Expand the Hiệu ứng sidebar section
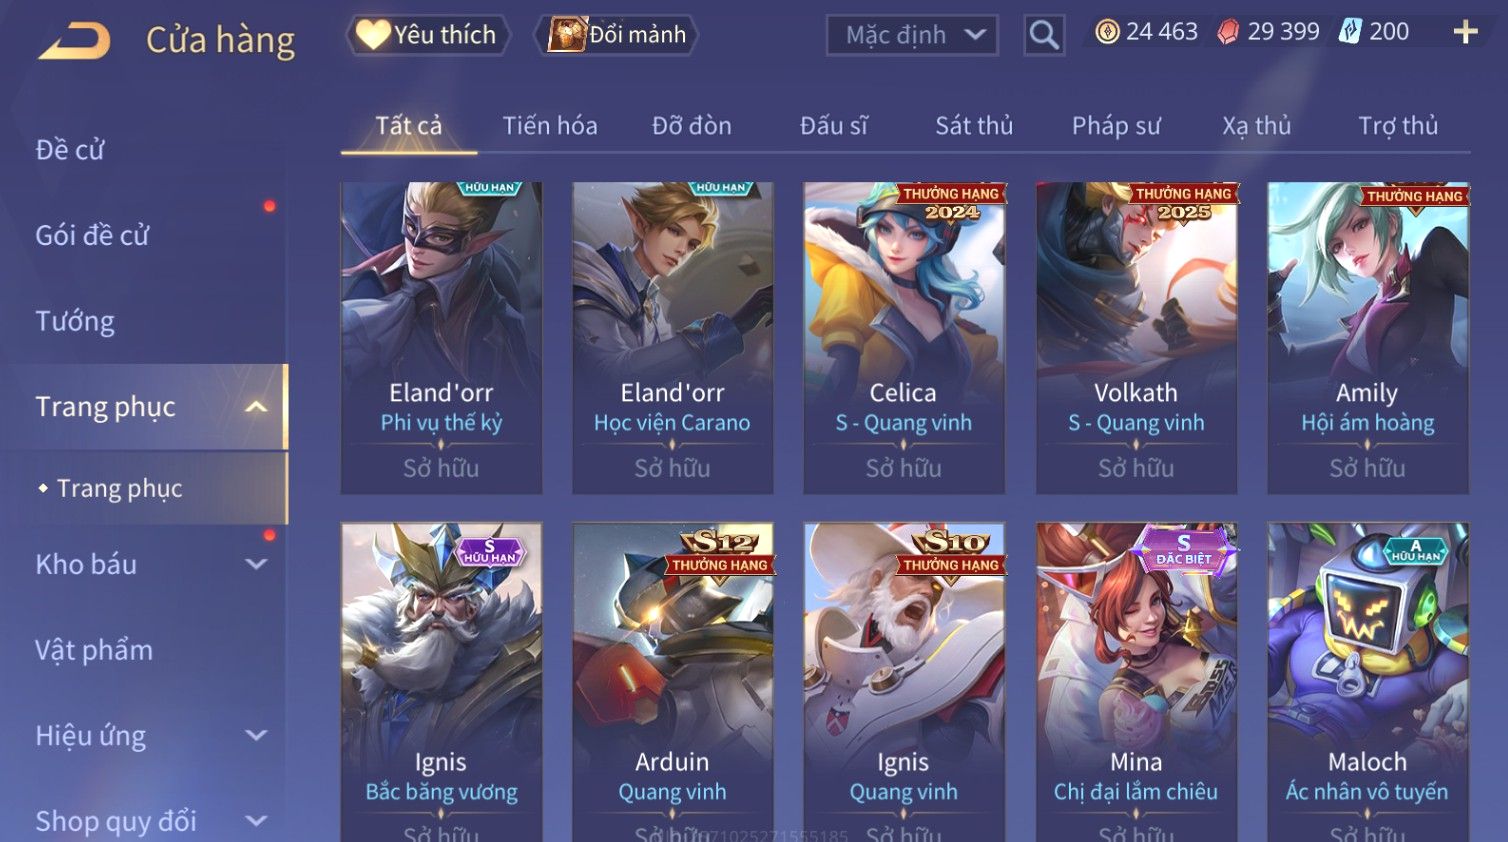The image size is (1508, 842). click(x=256, y=736)
